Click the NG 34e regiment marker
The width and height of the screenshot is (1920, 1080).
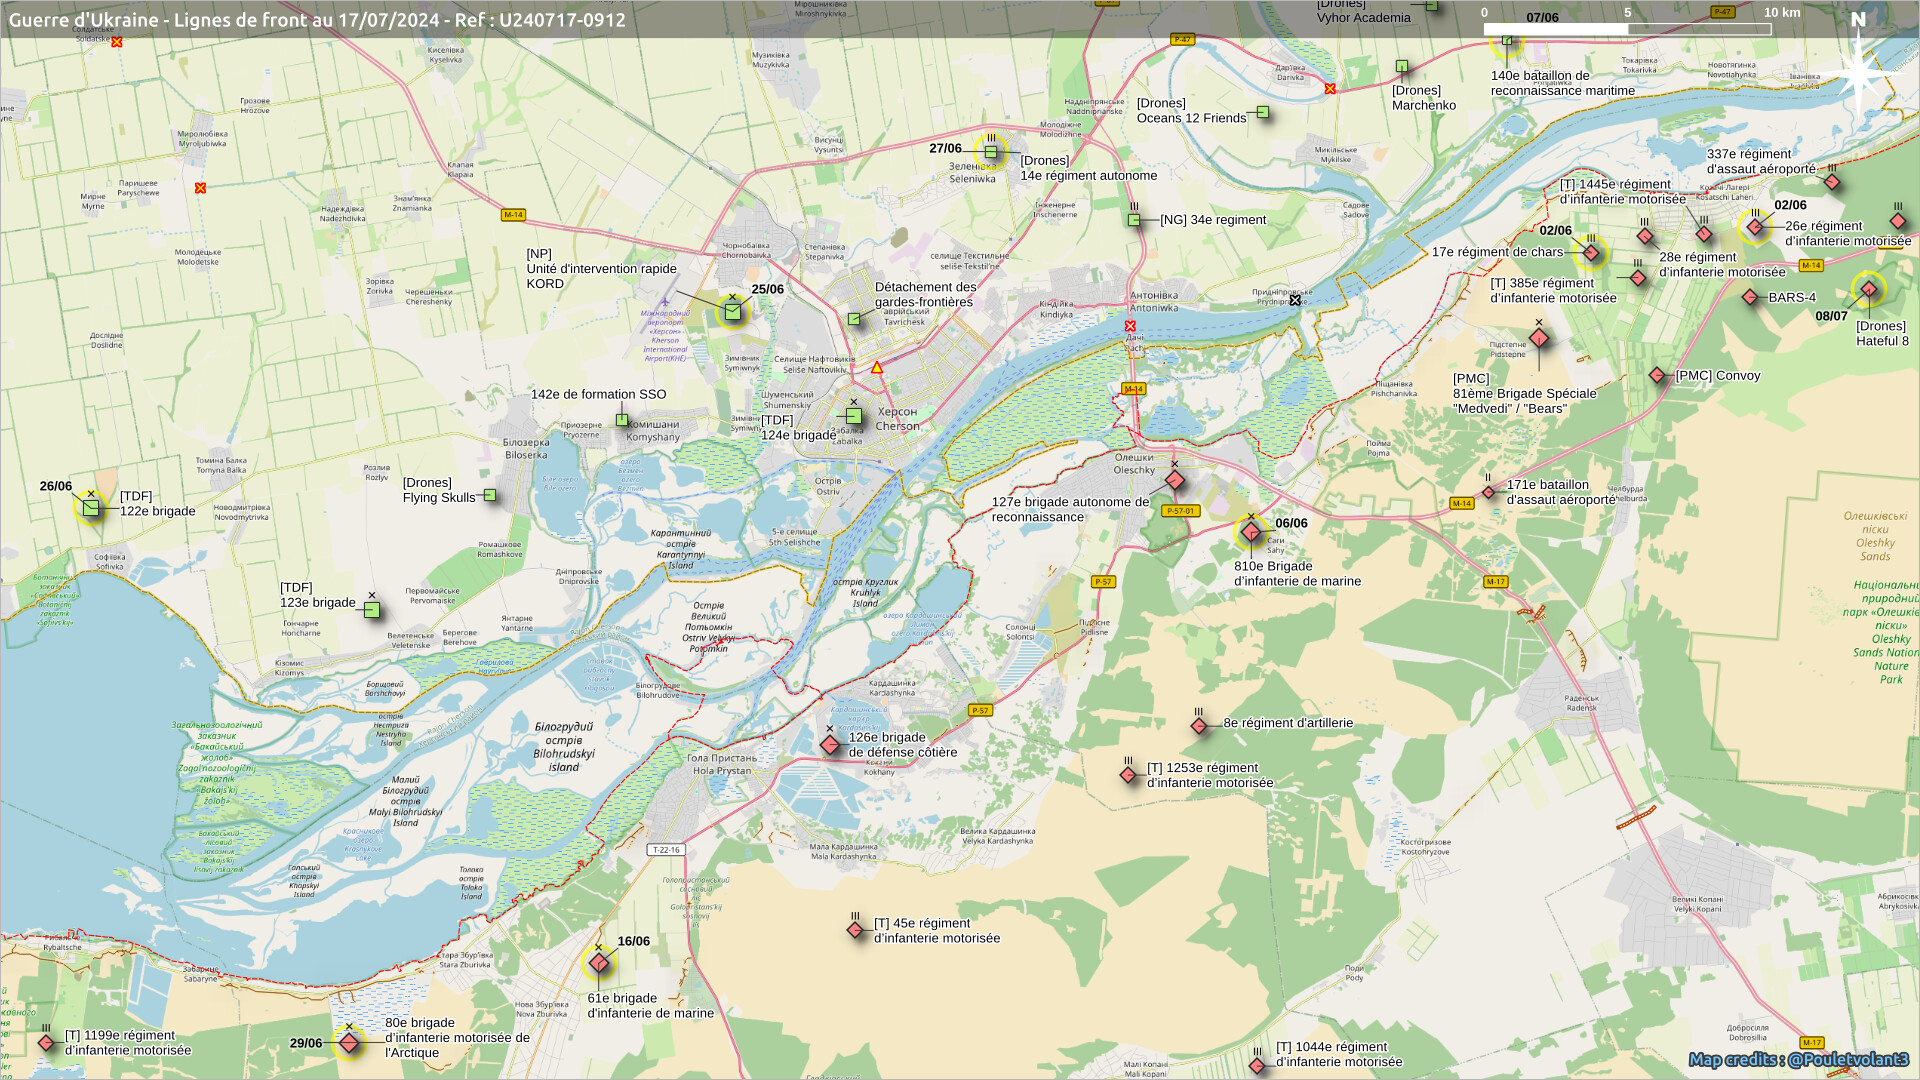(1134, 220)
